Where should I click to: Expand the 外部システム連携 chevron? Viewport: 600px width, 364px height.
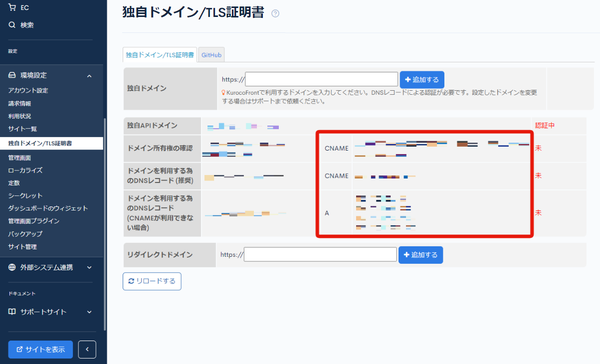point(89,268)
